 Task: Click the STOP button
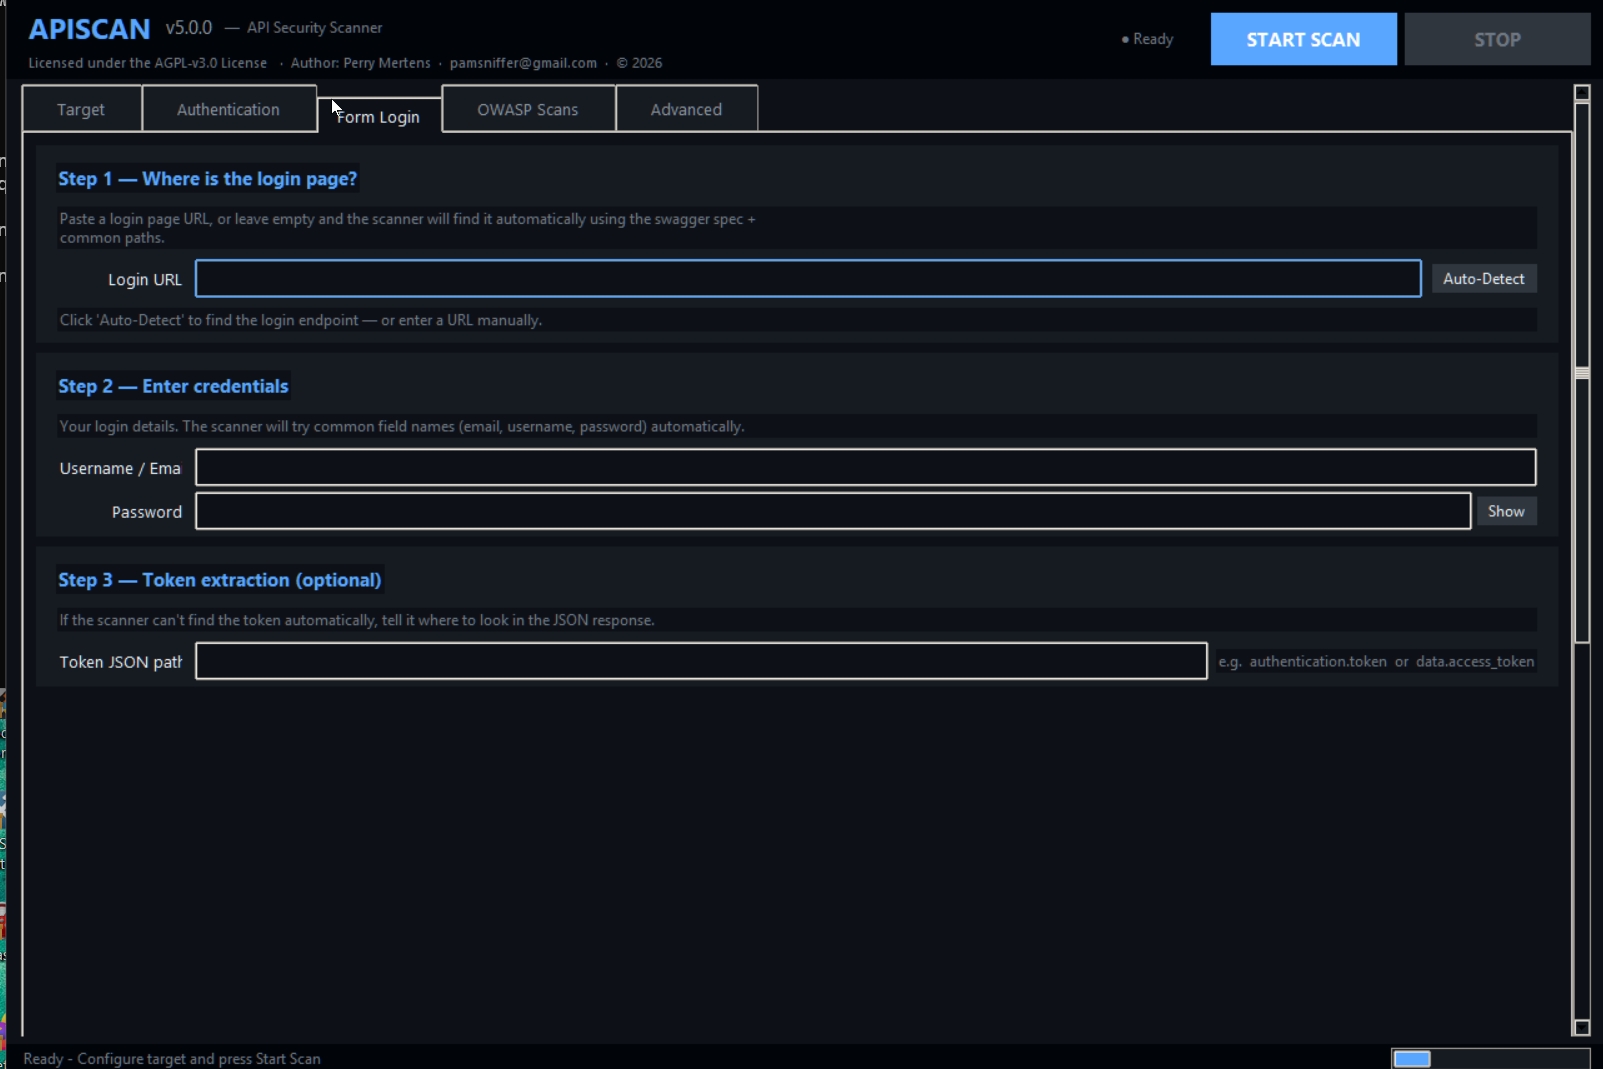[1497, 39]
